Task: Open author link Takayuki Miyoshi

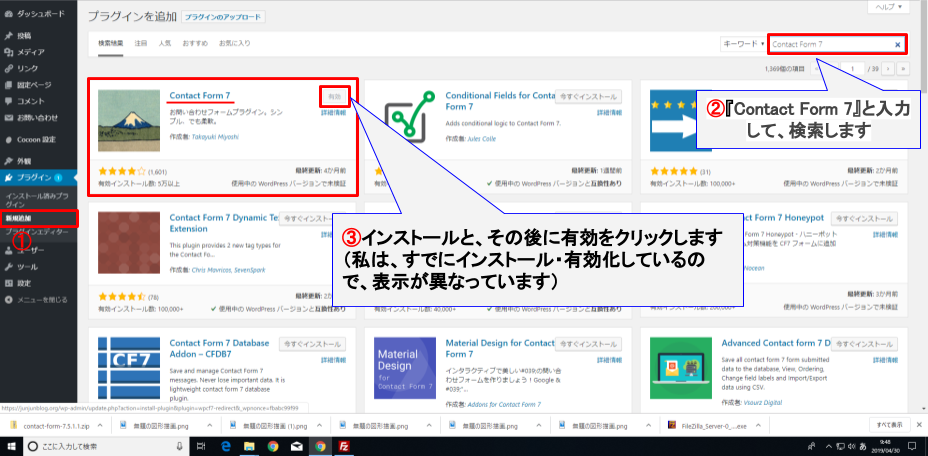Action: 215,137
